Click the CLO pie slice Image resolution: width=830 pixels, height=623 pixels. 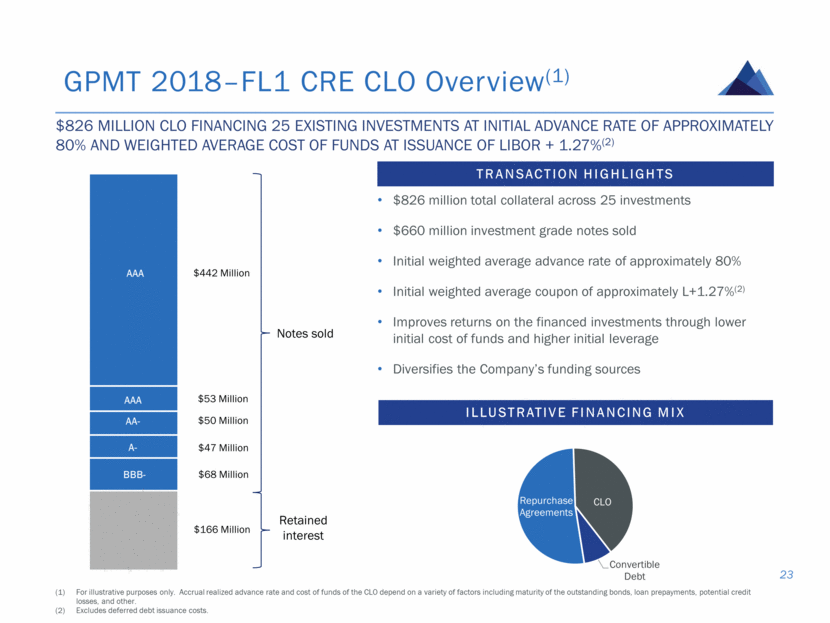click(603, 498)
